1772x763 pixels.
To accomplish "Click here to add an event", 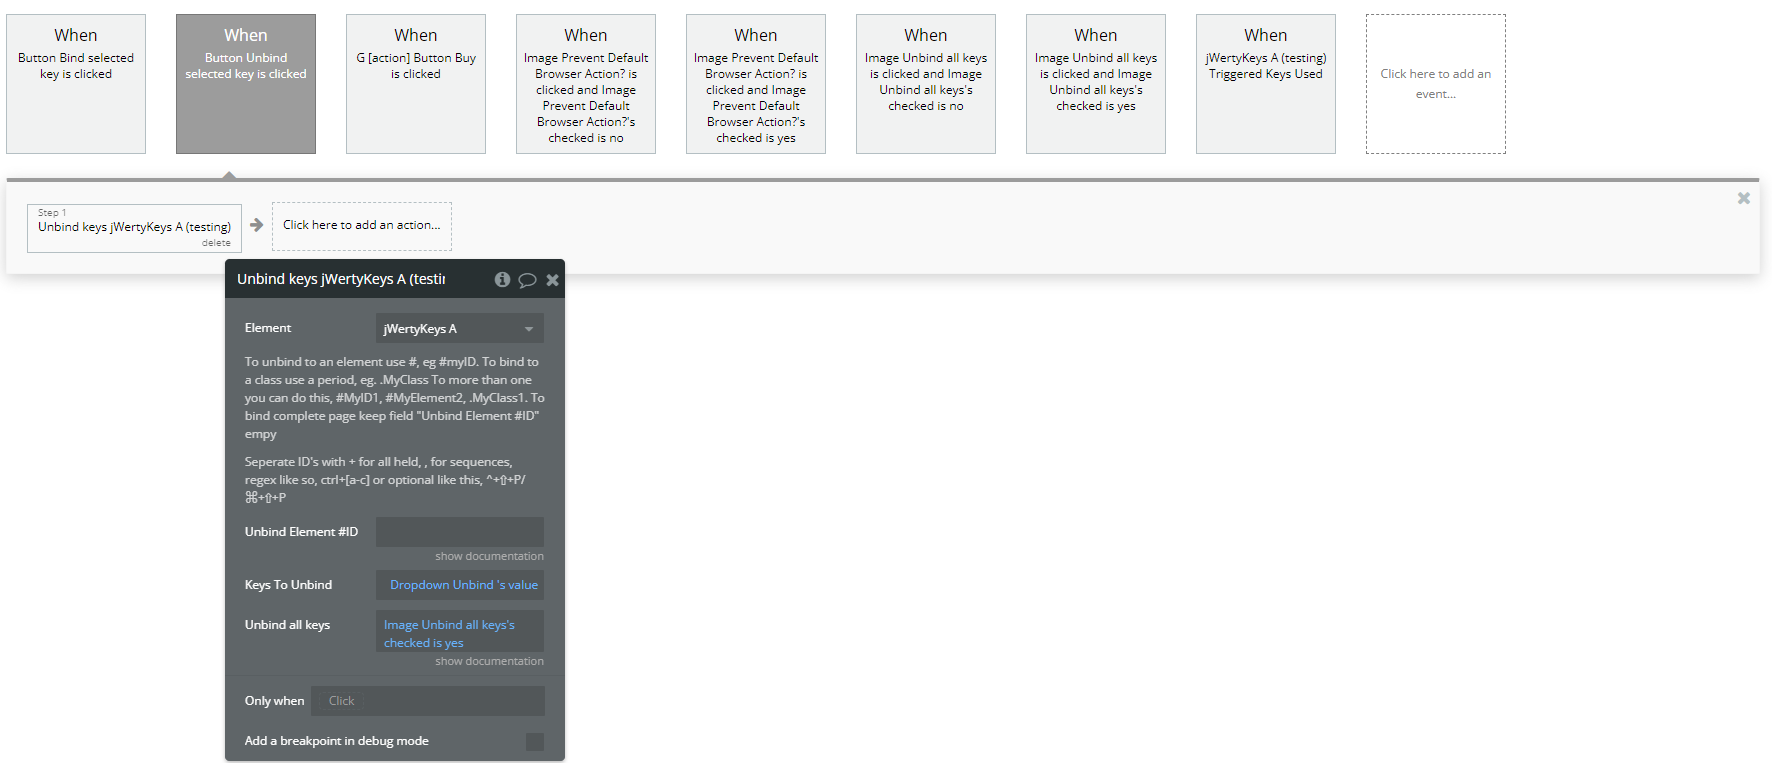I will [x=1436, y=84].
